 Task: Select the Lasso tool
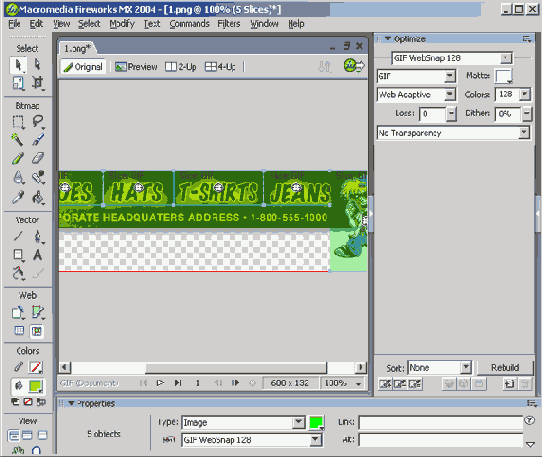pos(38,121)
